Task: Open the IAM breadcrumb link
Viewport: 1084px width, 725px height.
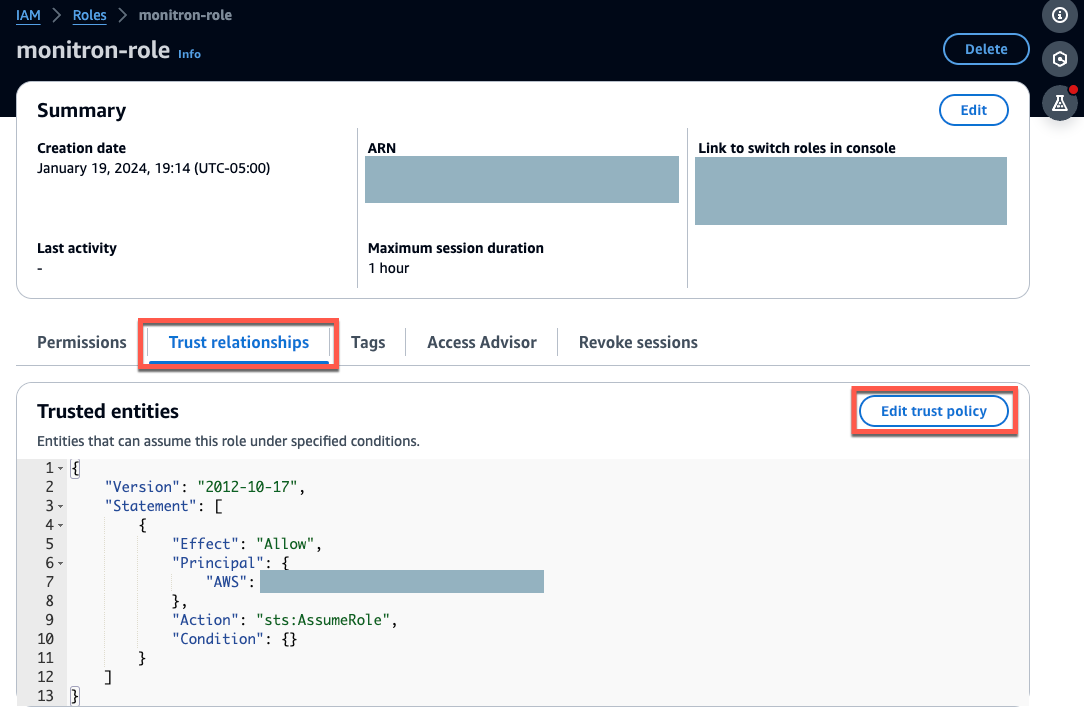Action: pos(28,15)
